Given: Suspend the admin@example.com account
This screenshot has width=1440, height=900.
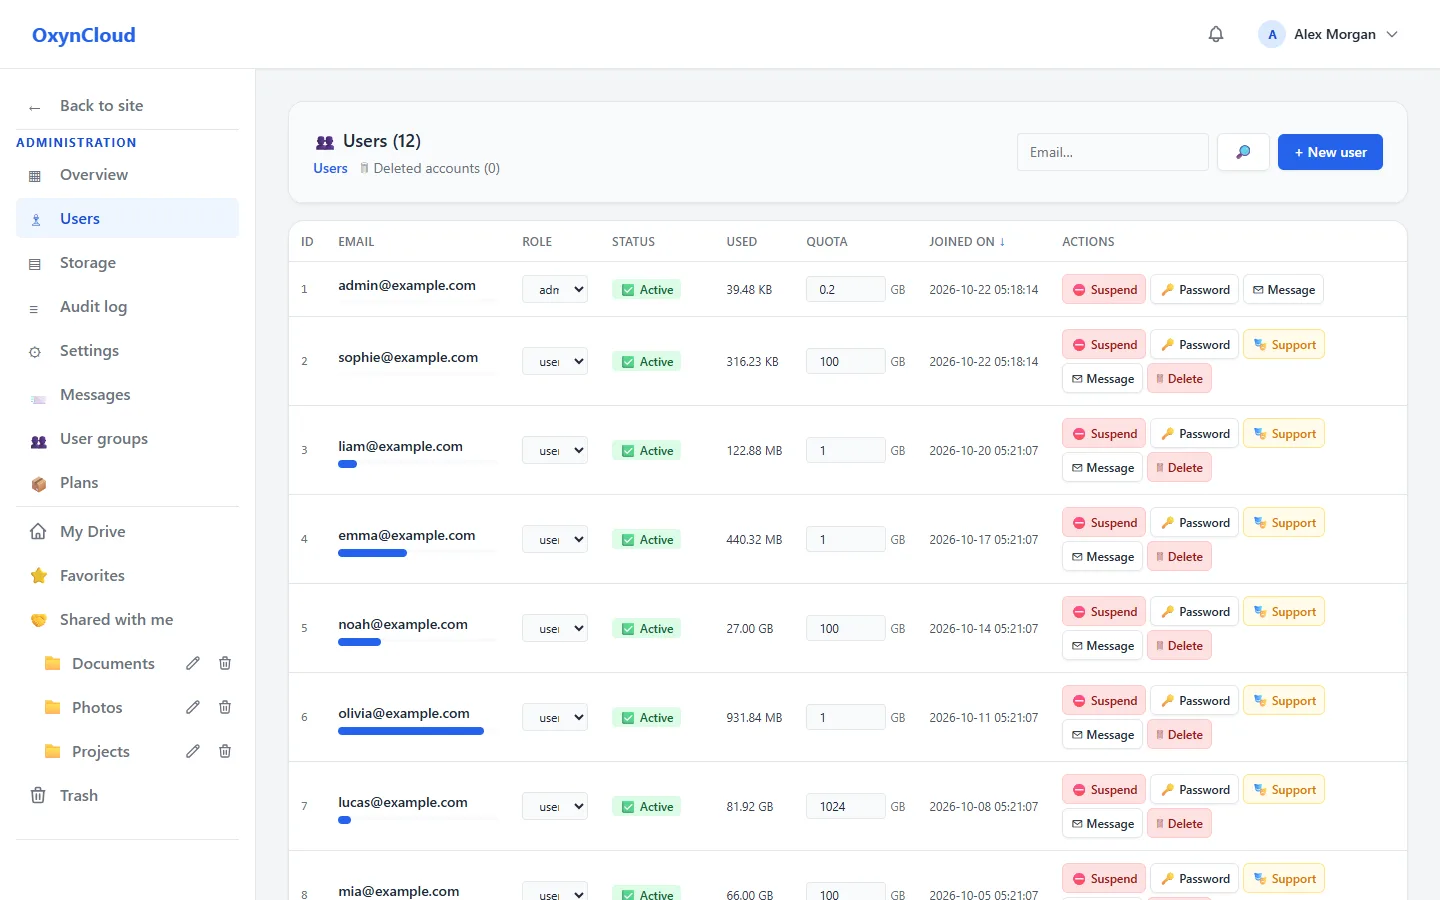Looking at the screenshot, I should coord(1104,290).
